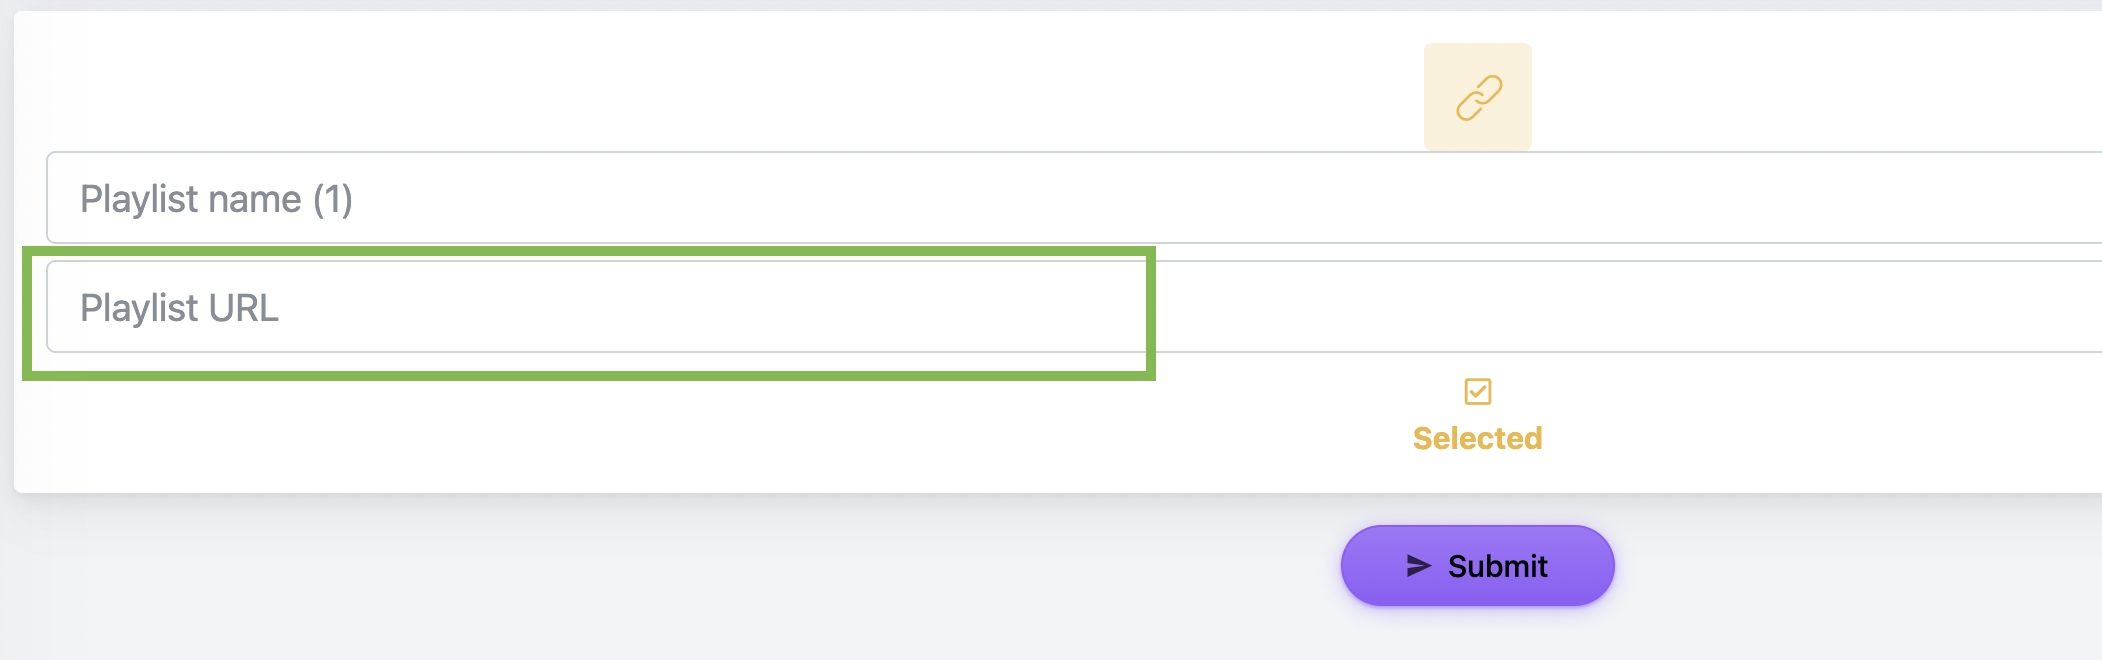The image size is (2102, 660).
Task: Submit the playlist form
Action: click(1477, 566)
